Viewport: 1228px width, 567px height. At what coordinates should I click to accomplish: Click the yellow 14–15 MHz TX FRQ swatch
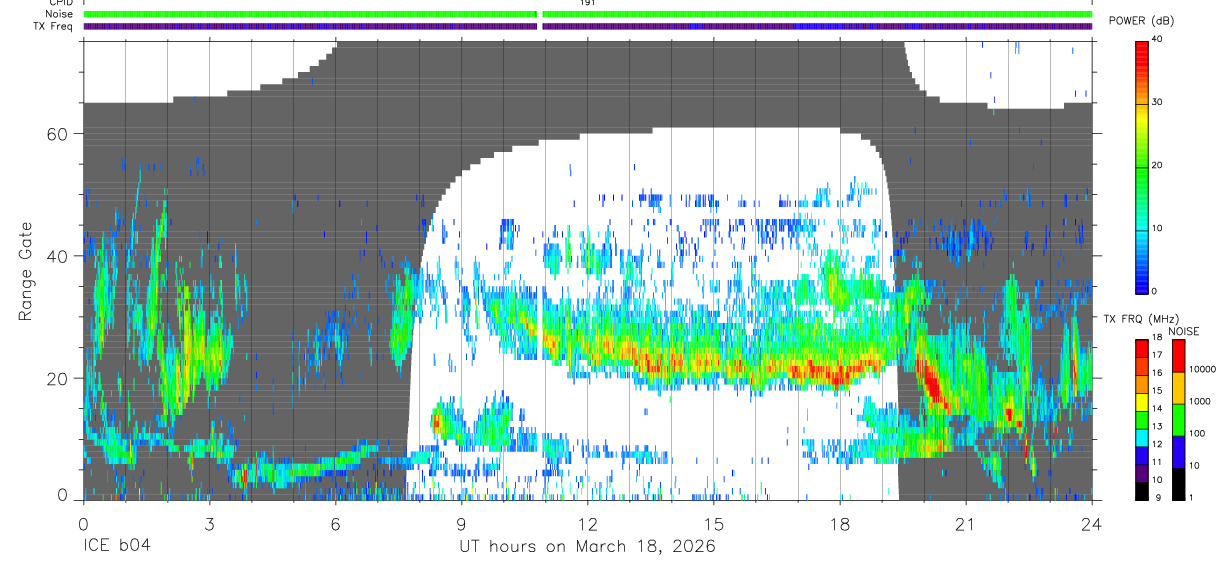(1142, 402)
